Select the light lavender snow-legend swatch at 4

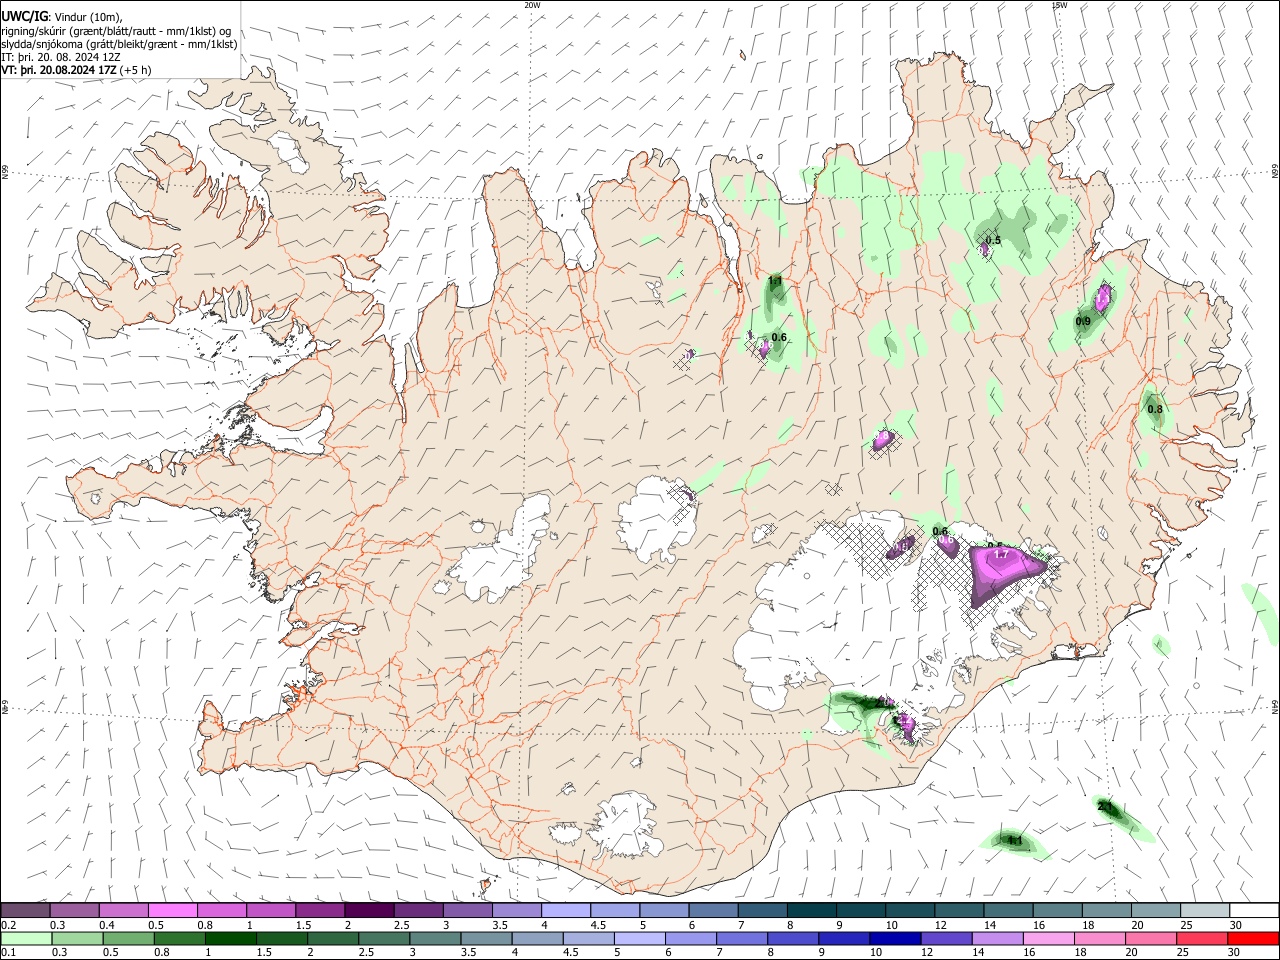(565, 910)
